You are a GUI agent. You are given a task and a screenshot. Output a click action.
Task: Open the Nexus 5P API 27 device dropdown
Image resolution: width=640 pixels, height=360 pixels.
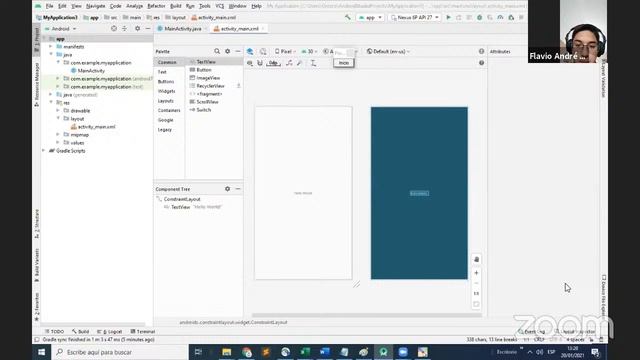click(415, 18)
